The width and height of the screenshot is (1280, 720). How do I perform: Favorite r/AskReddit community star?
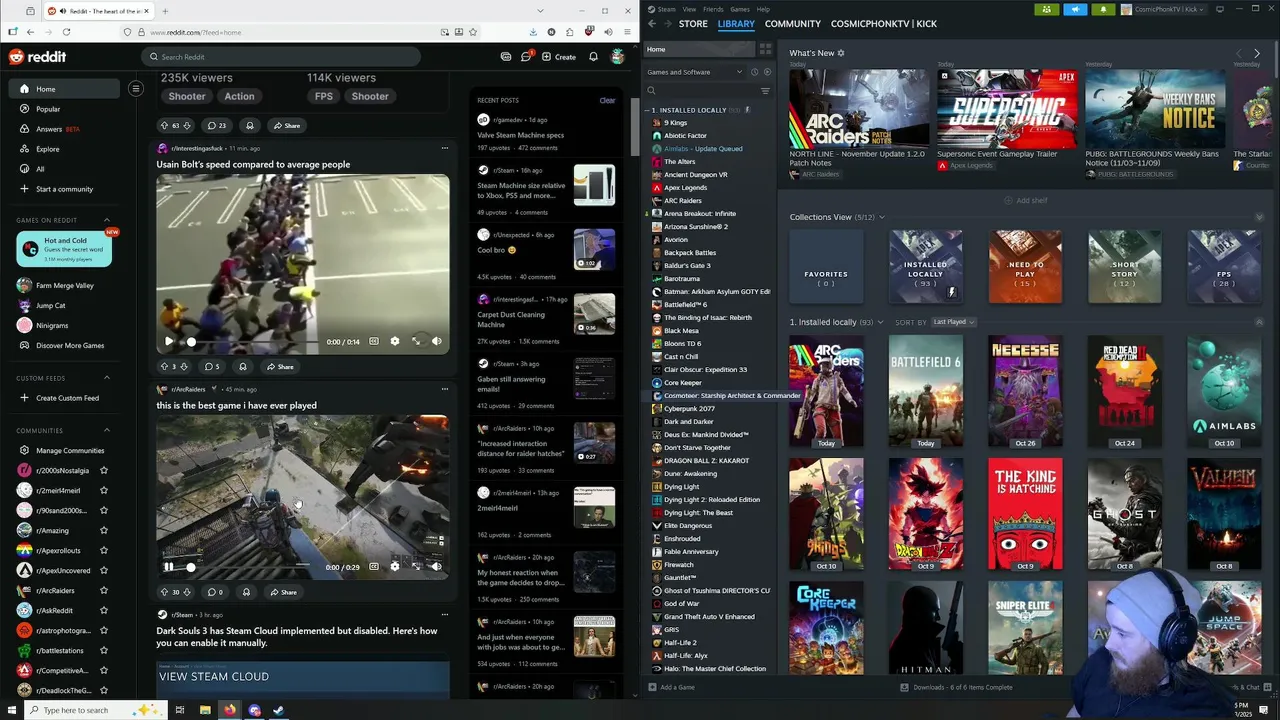point(104,610)
